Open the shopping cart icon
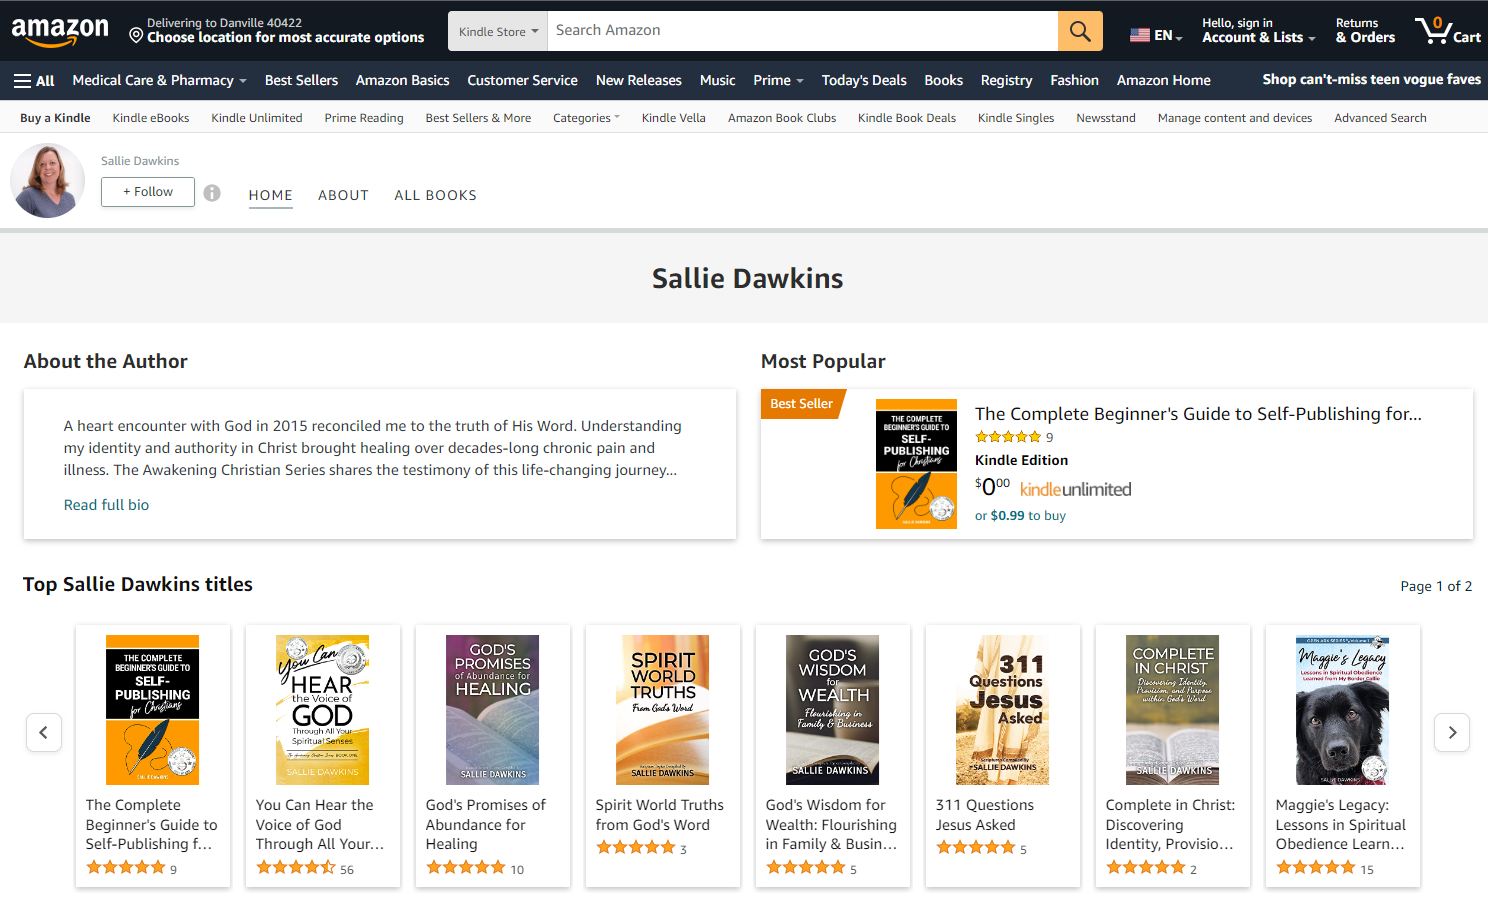This screenshot has width=1488, height=914. [x=1447, y=30]
